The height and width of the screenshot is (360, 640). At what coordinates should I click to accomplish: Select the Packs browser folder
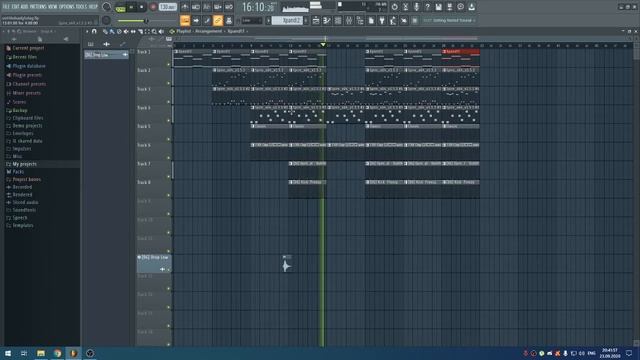pyautogui.click(x=18, y=172)
